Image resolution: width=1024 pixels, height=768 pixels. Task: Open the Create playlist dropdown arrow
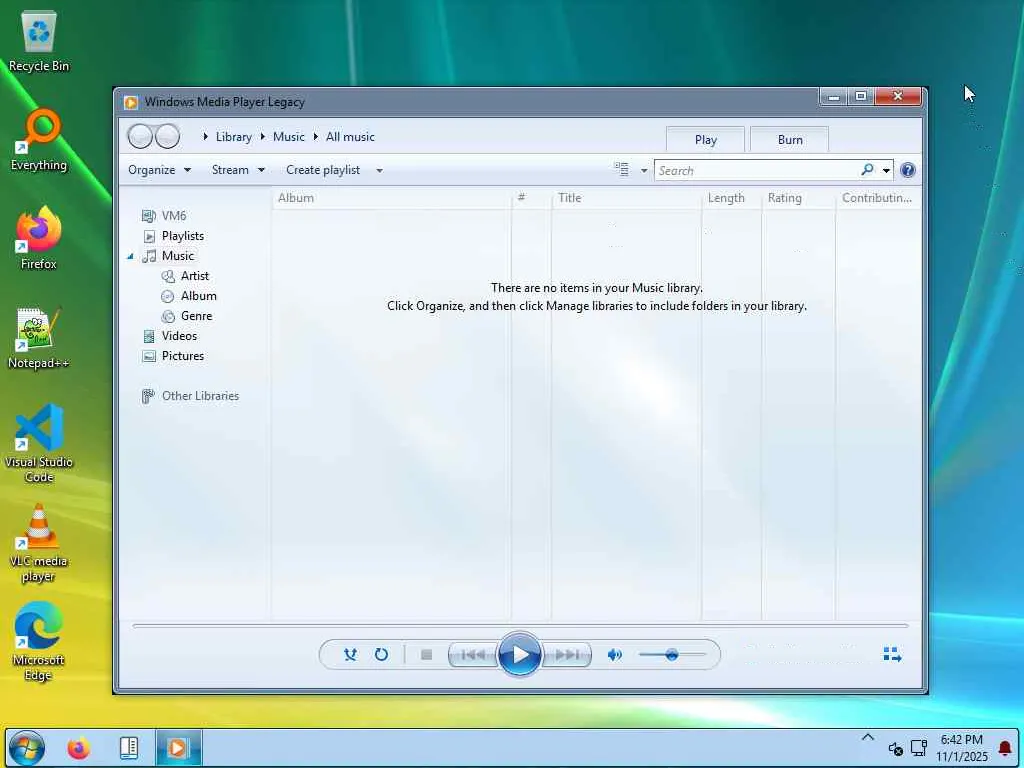tap(379, 170)
